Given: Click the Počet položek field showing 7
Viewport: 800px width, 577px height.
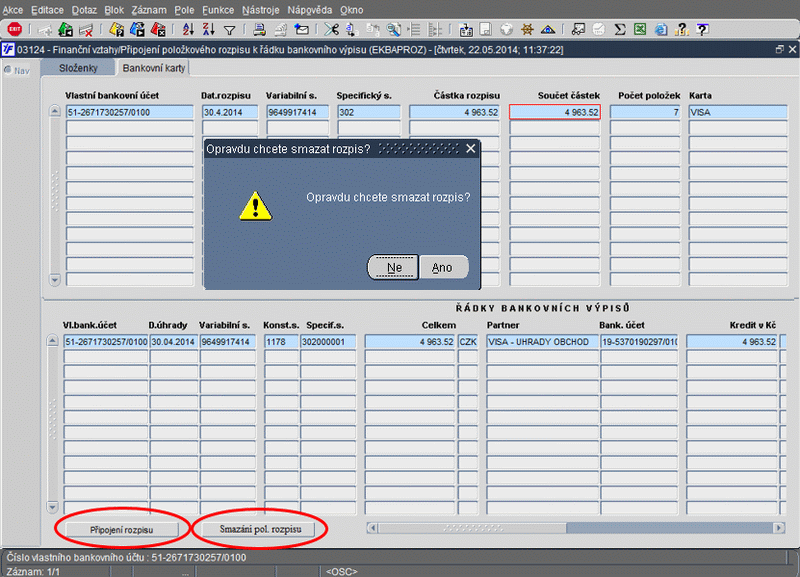Looking at the screenshot, I should (x=645, y=112).
